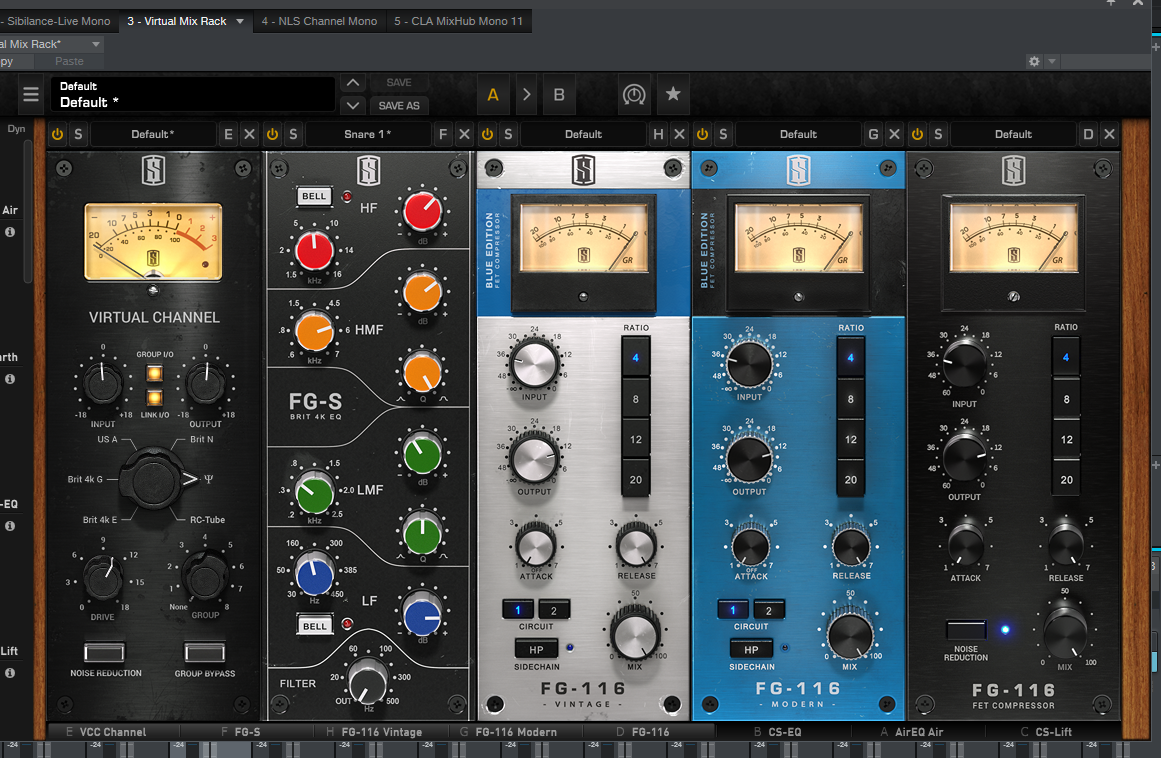Click the DRIVE knob on Virtual Channel
The width and height of the screenshot is (1161, 758).
tap(103, 577)
